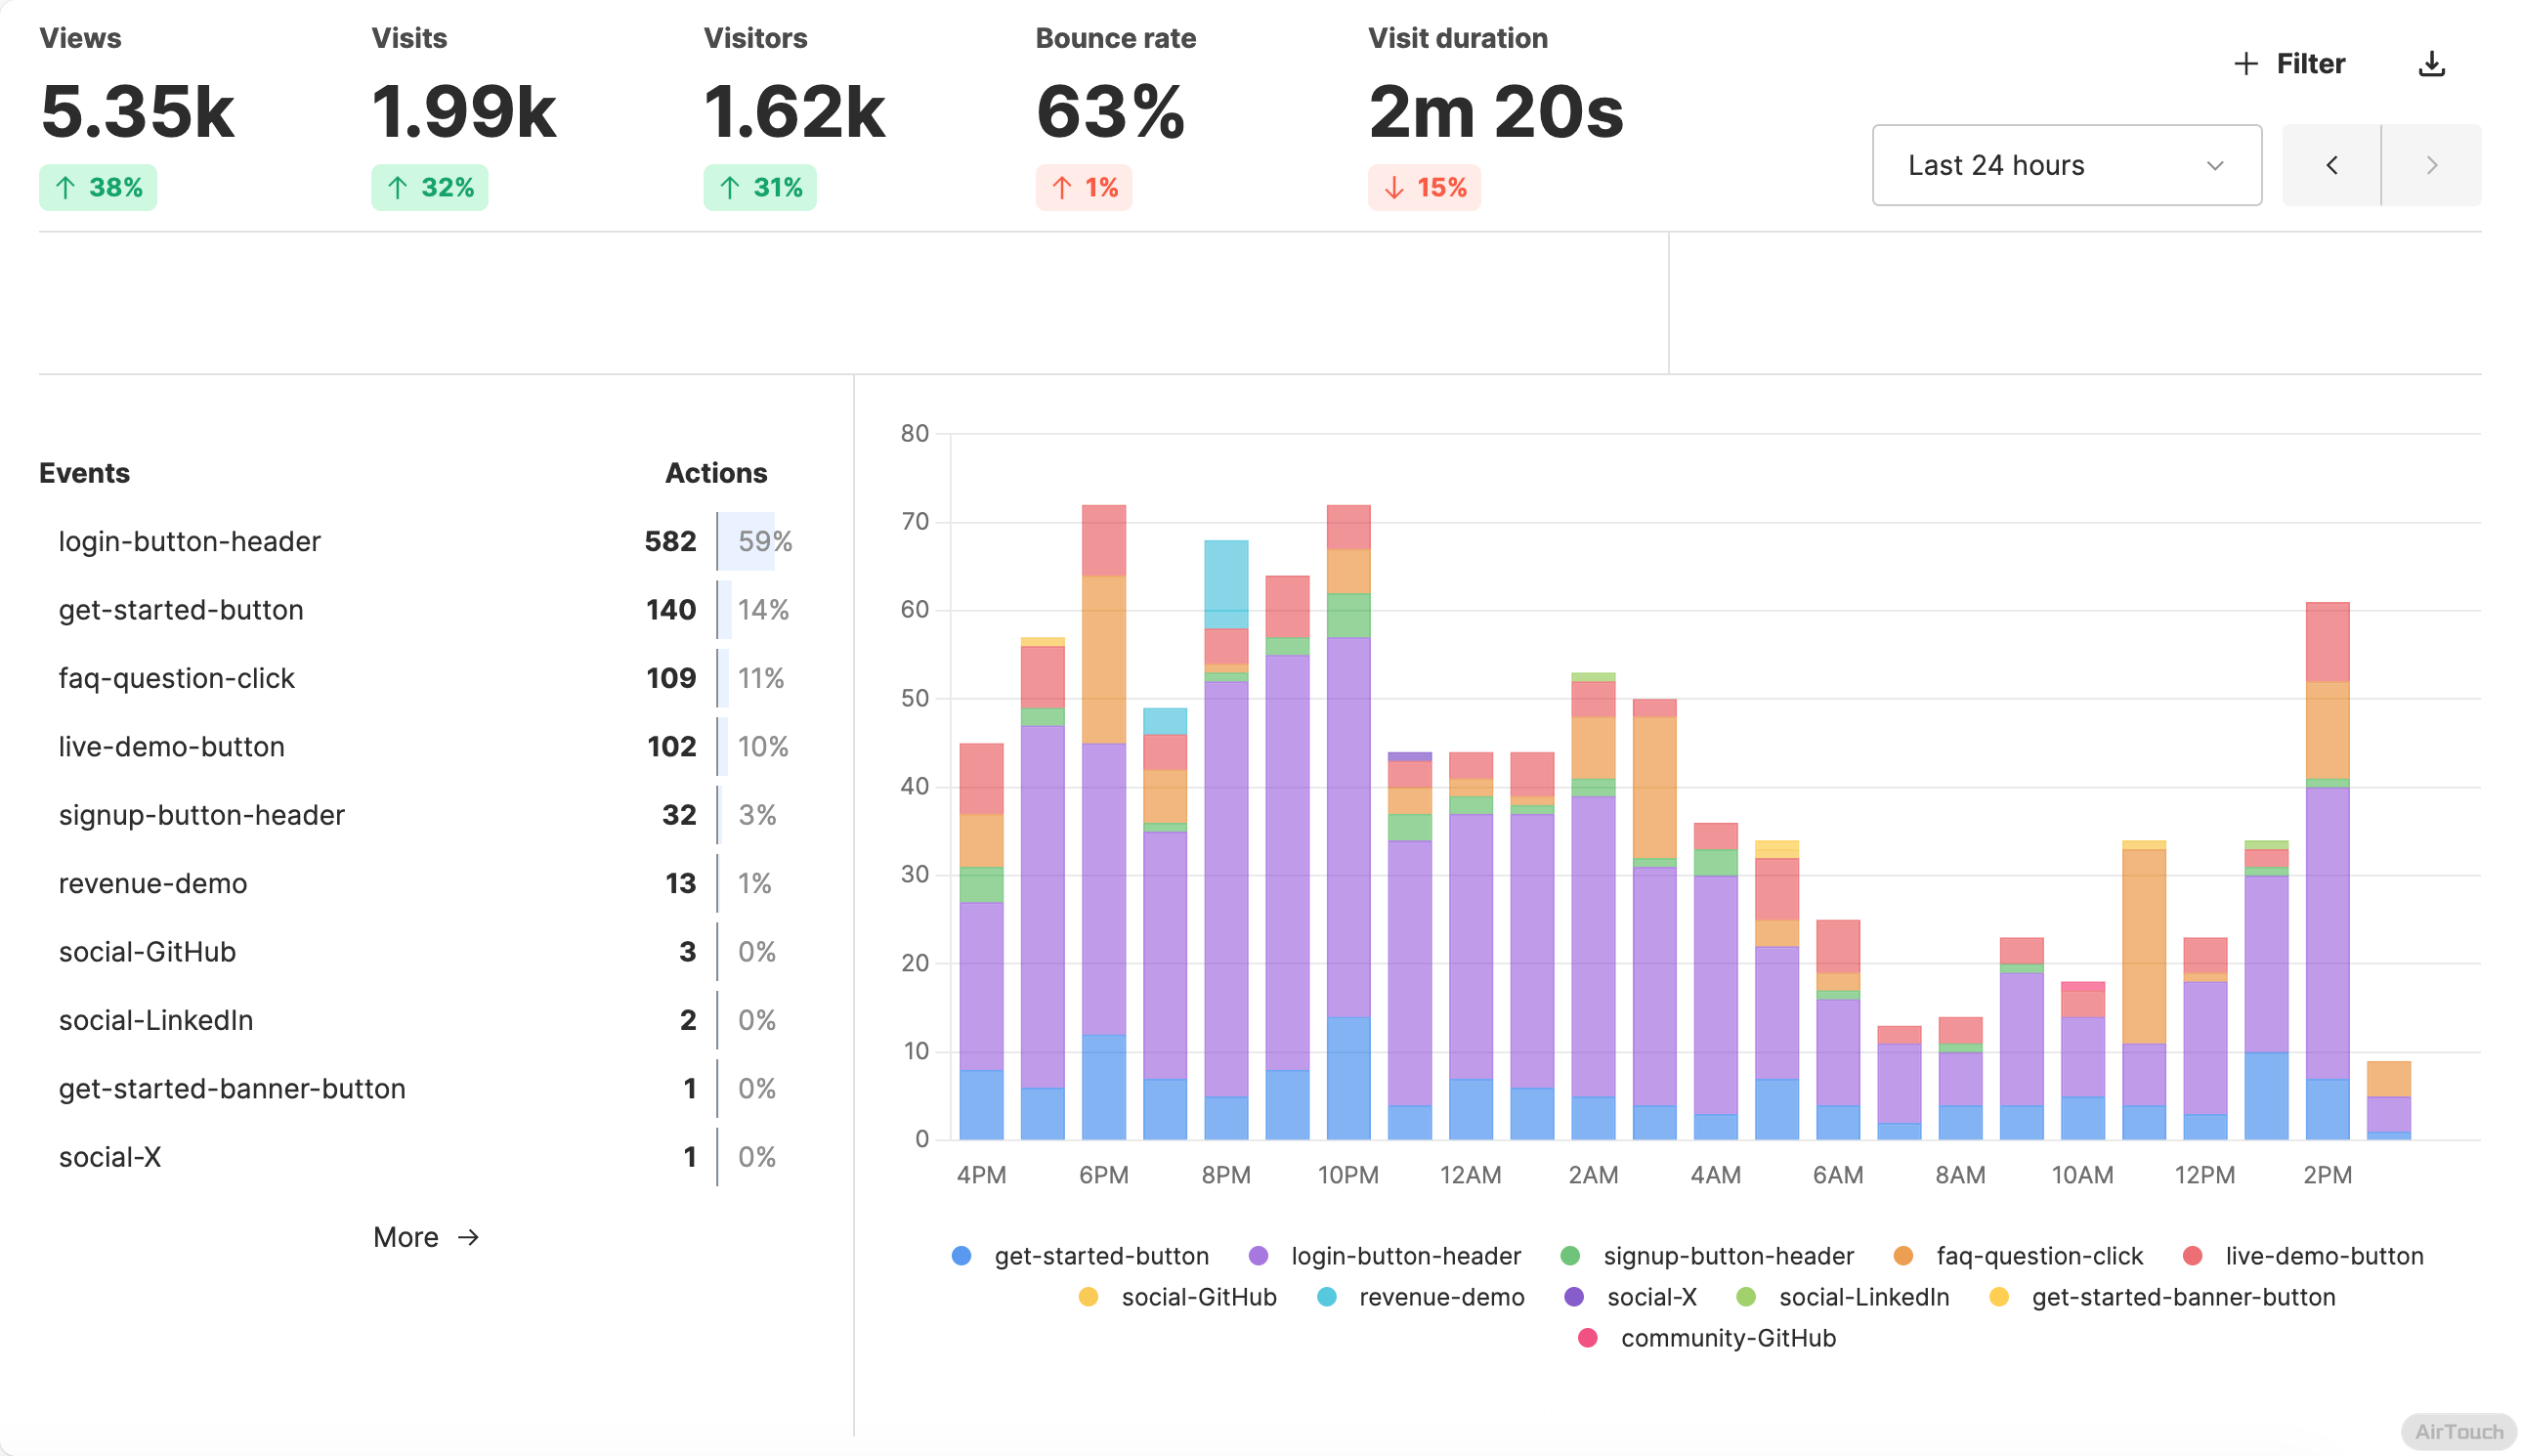Viewport: 2521px width, 1456px height.
Task: Click the plus Filter button
Action: click(x=2289, y=64)
